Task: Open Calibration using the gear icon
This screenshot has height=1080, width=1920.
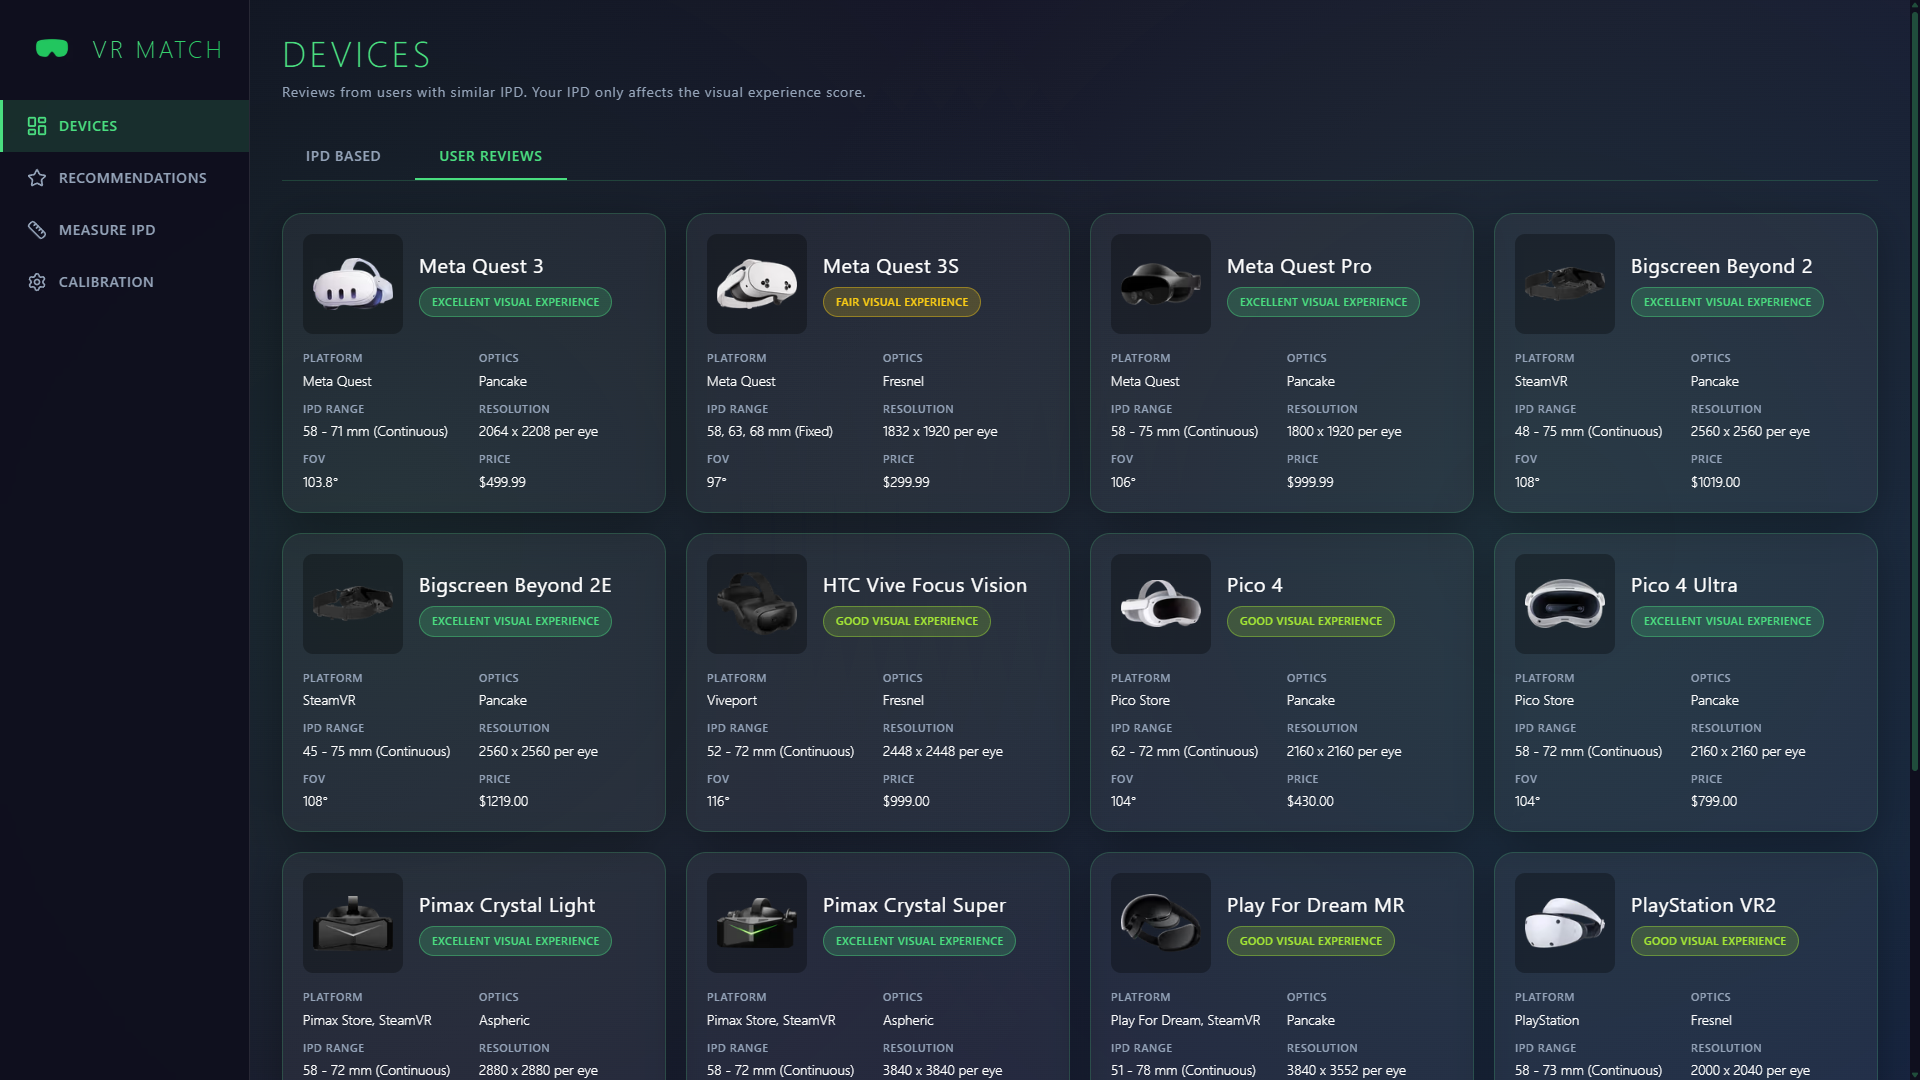Action: coord(36,282)
